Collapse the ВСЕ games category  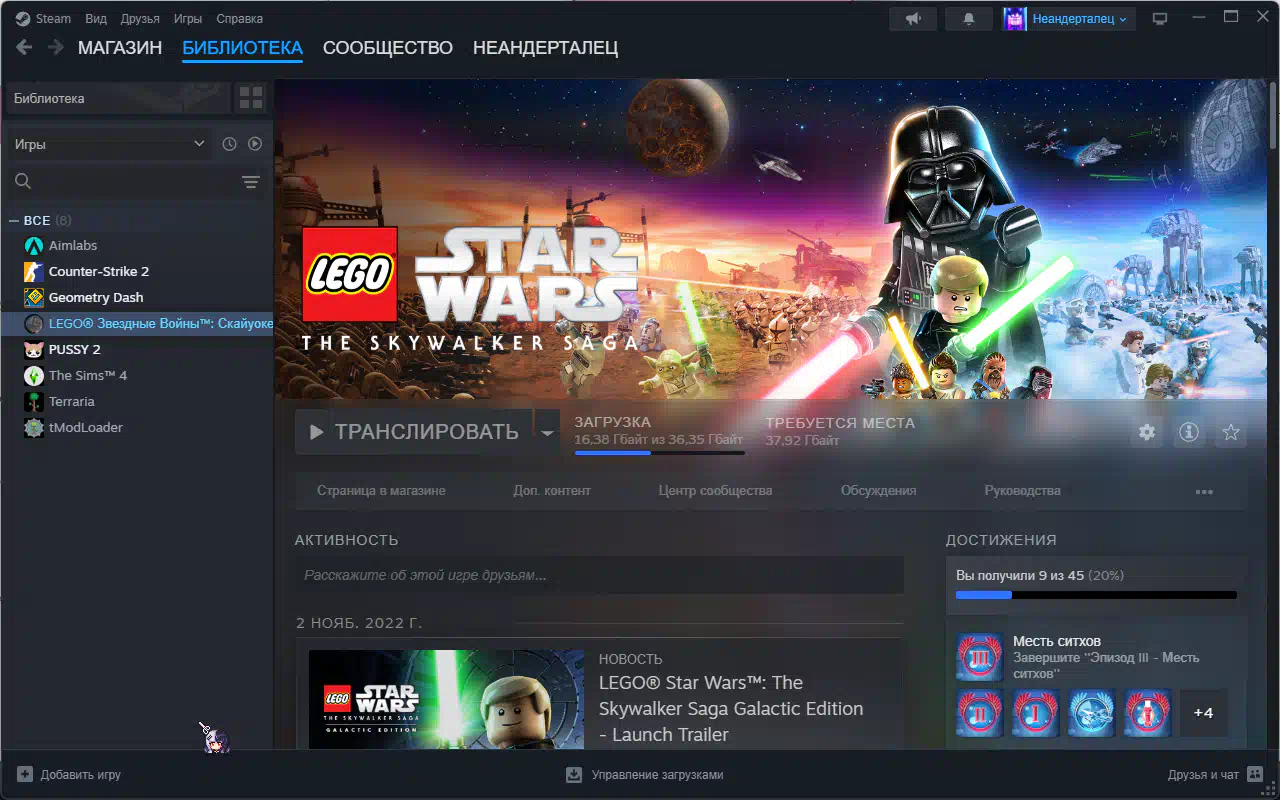pos(14,220)
